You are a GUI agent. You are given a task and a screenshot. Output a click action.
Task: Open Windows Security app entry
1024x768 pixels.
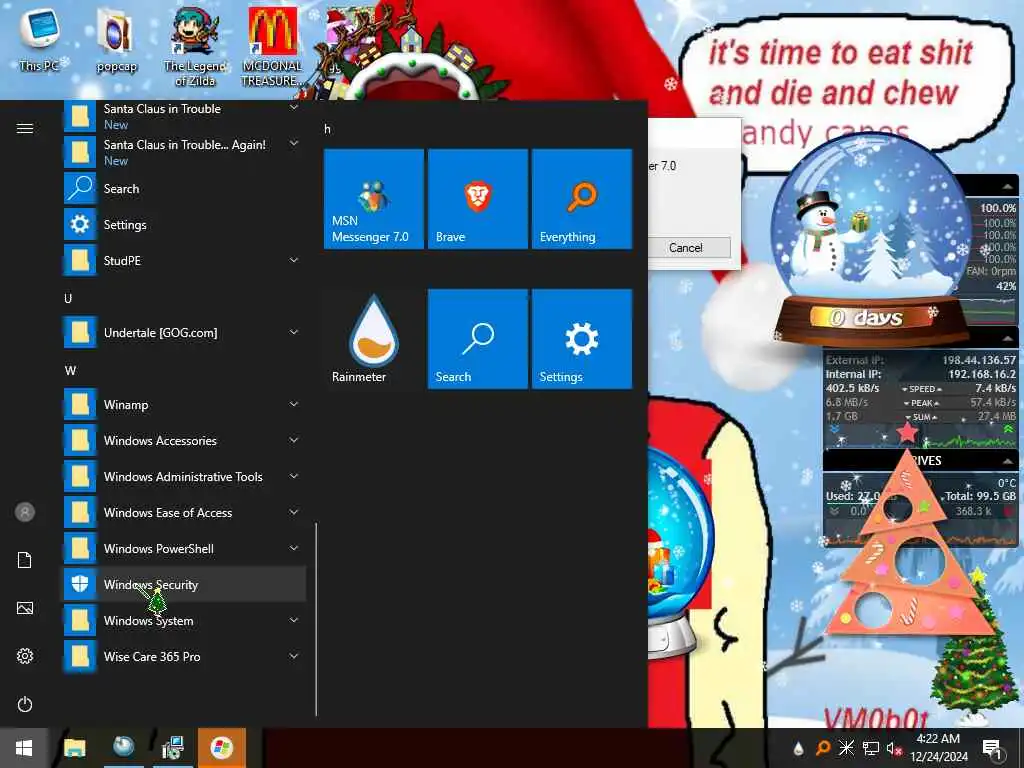pyautogui.click(x=185, y=584)
